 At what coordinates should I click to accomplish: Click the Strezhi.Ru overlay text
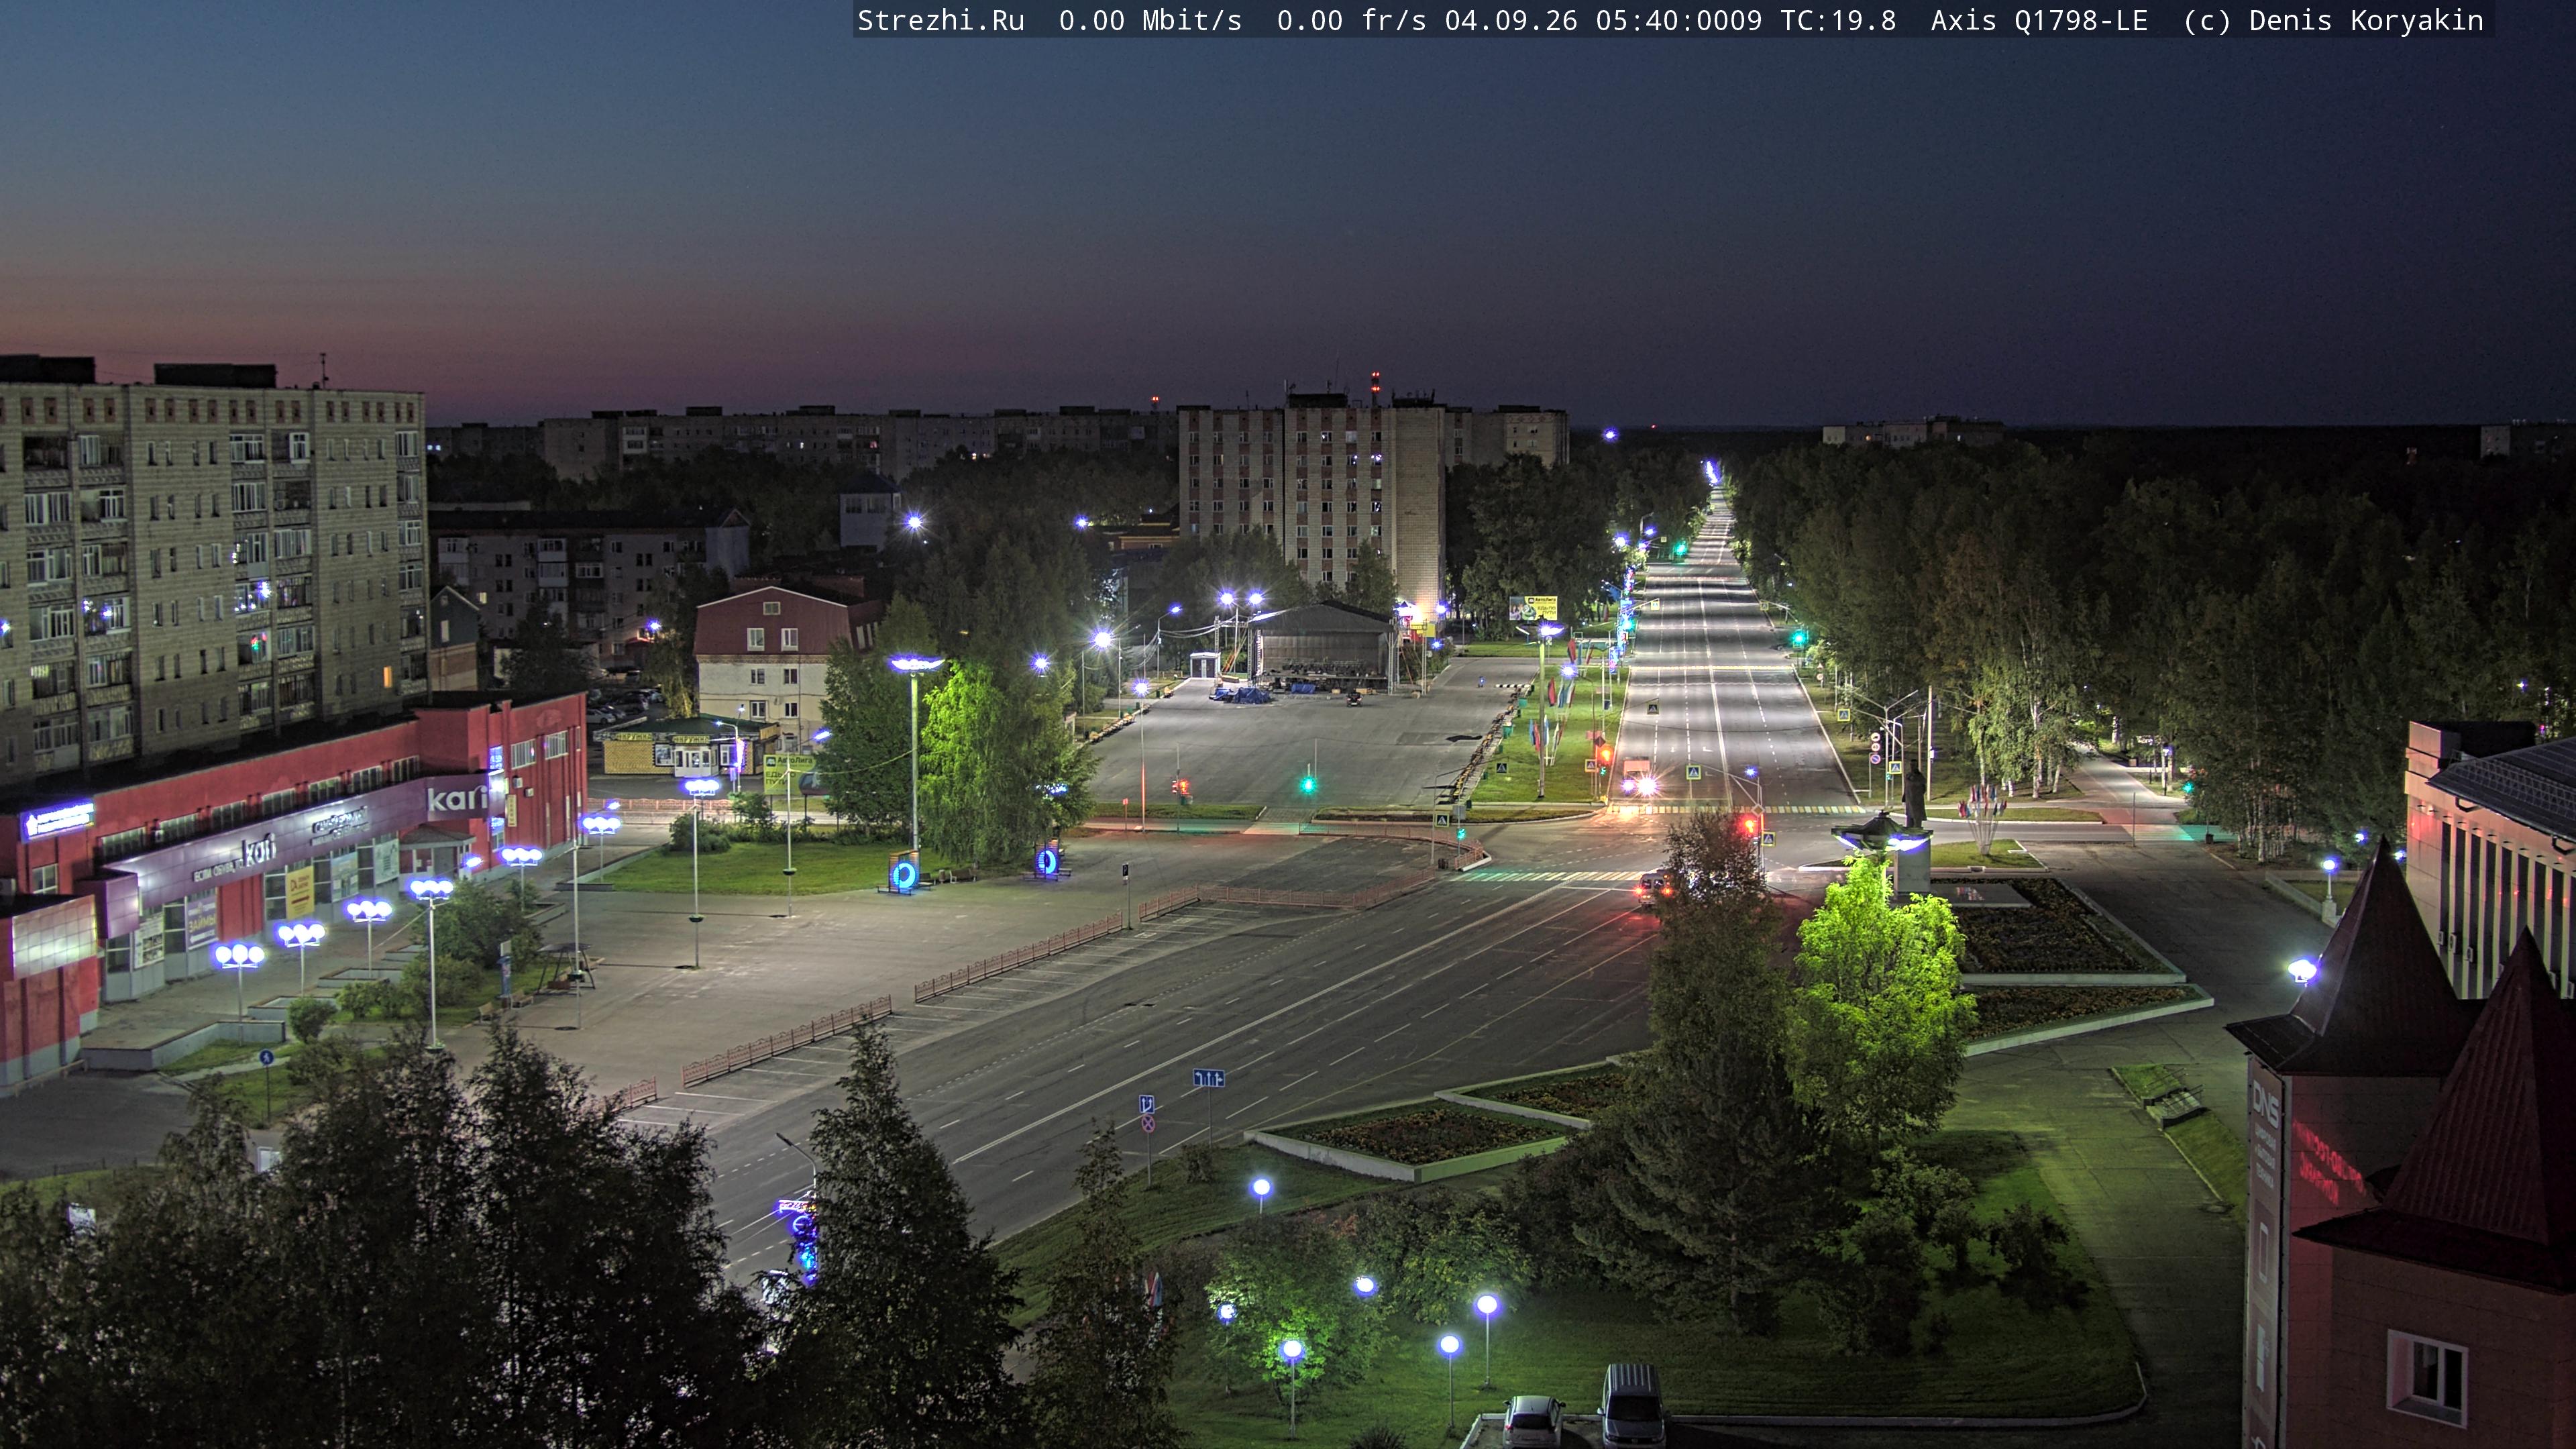click(x=941, y=21)
